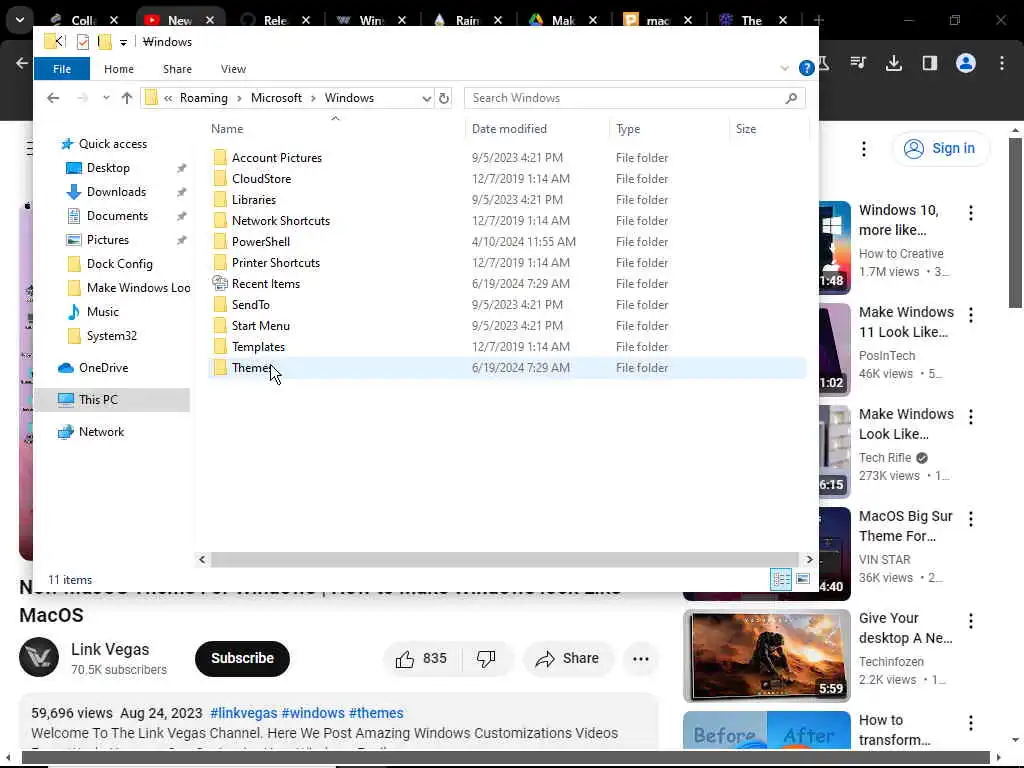
Task: Sort by the Size column header
Action: point(746,129)
